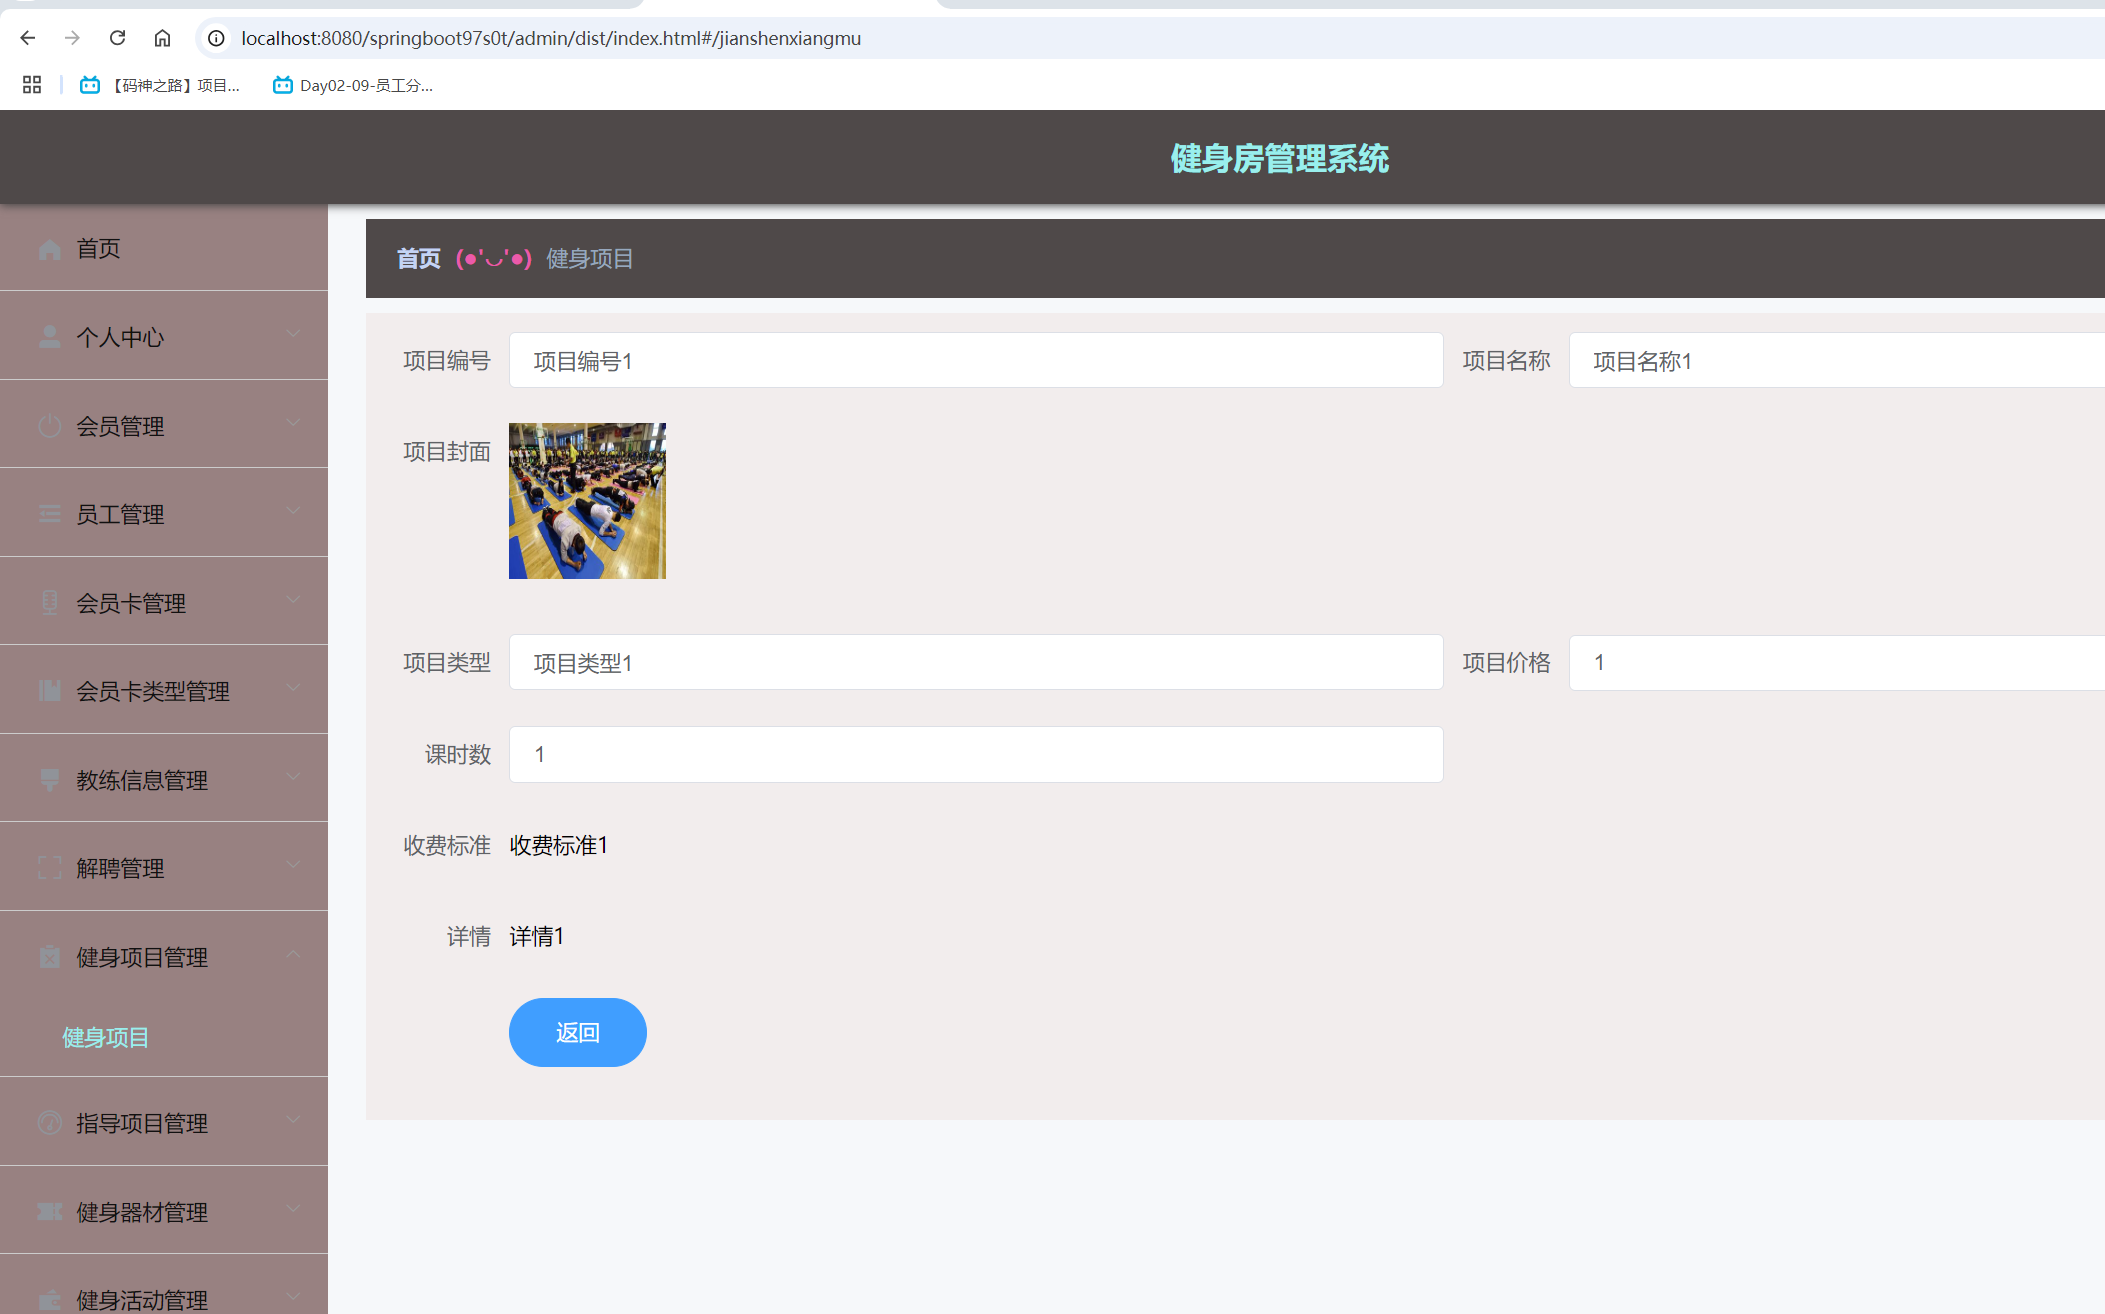The height and width of the screenshot is (1314, 2105).
Task: Click the 项目封面 fitness class thumbnail
Action: pos(587,501)
